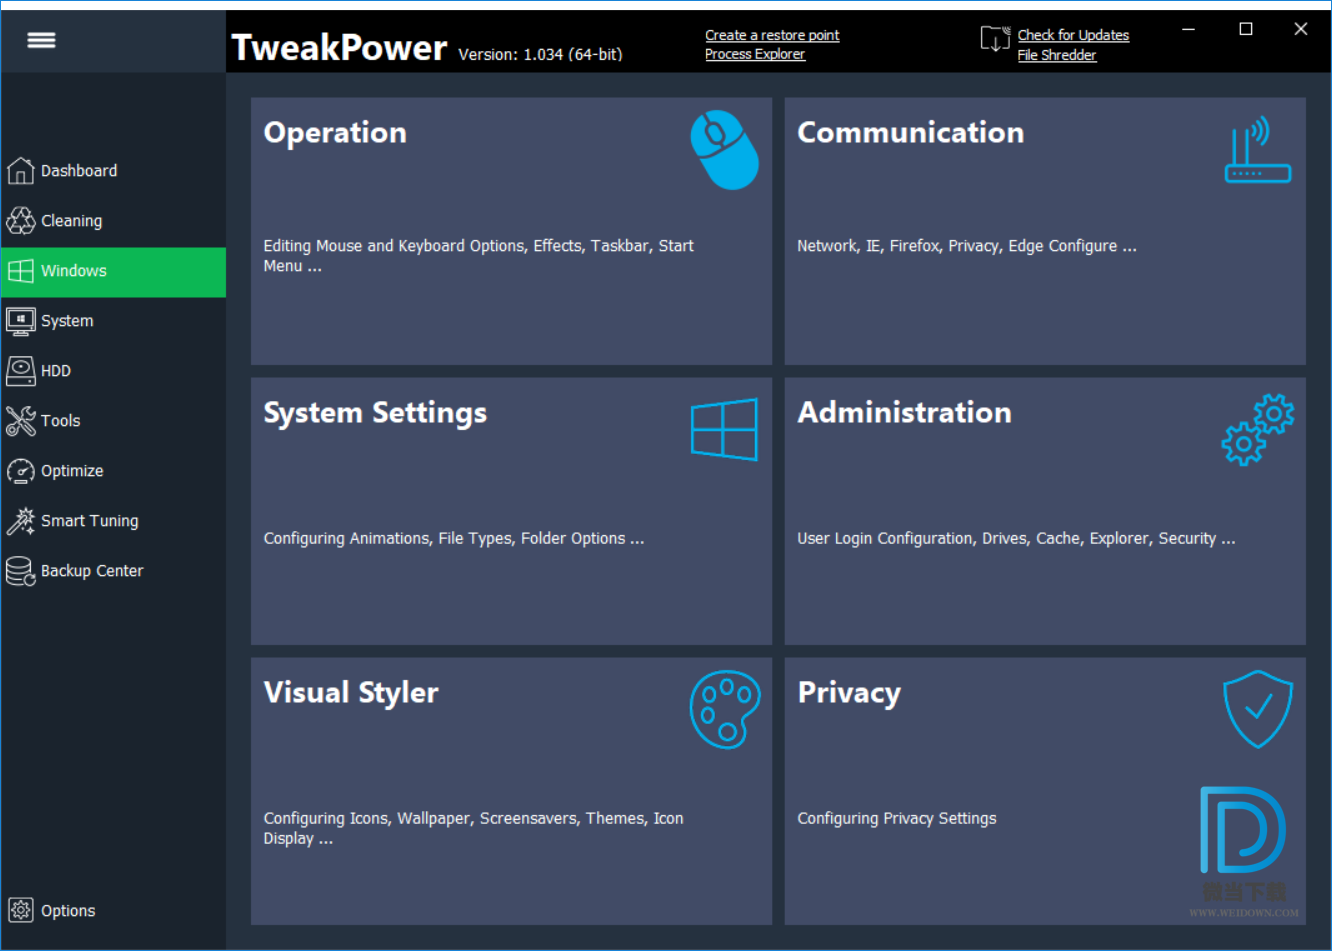Click the System monitor icon
This screenshot has height=951, width=1332.
(x=20, y=321)
